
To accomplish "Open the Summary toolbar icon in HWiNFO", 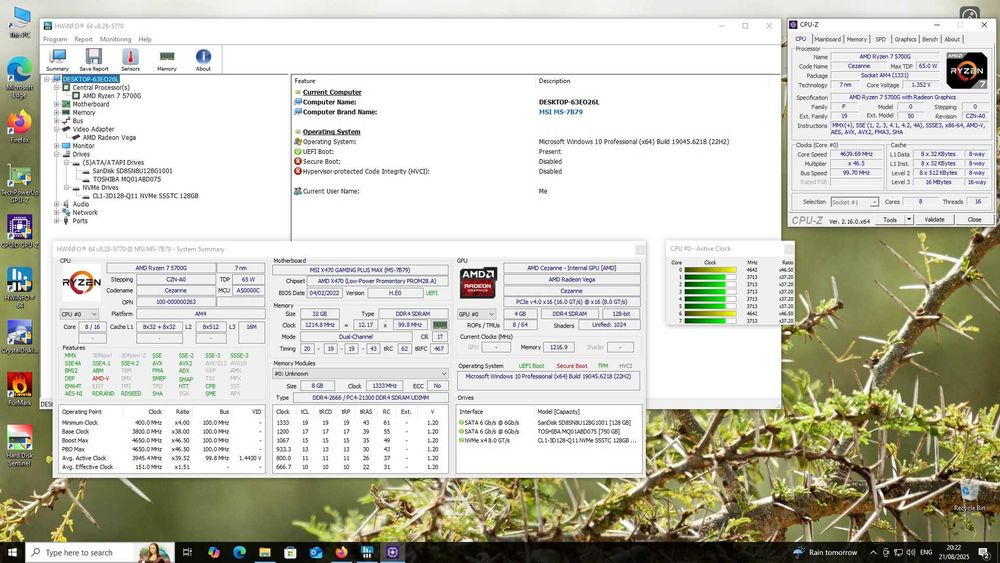I will (58, 59).
